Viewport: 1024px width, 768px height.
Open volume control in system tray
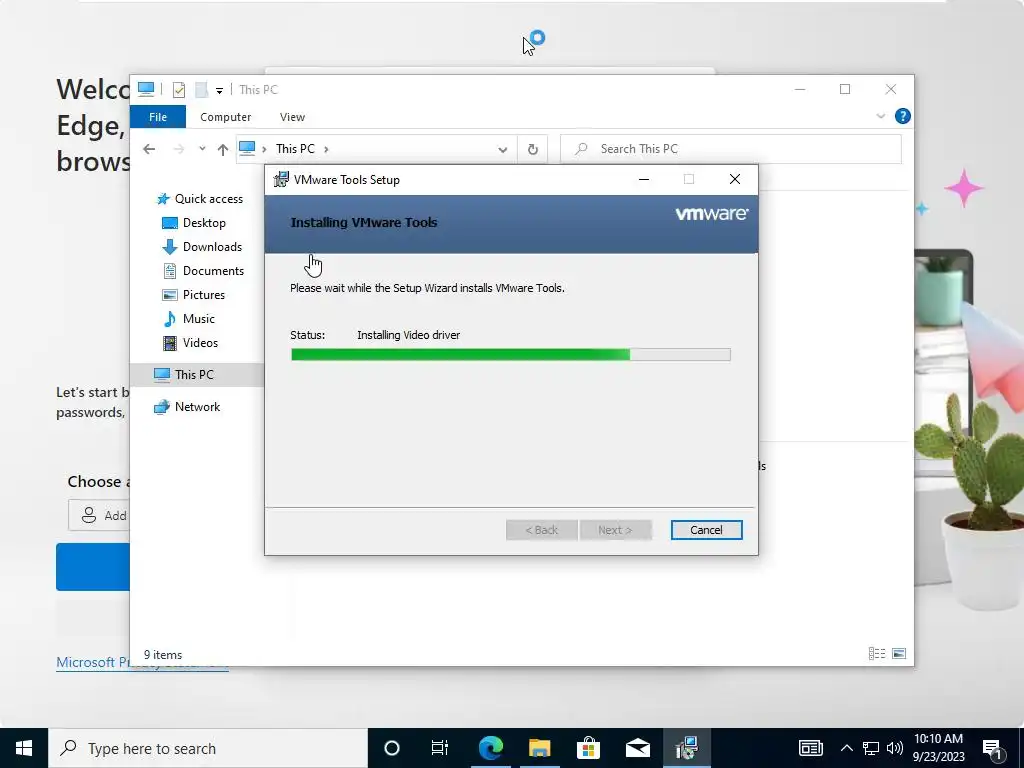click(895, 748)
